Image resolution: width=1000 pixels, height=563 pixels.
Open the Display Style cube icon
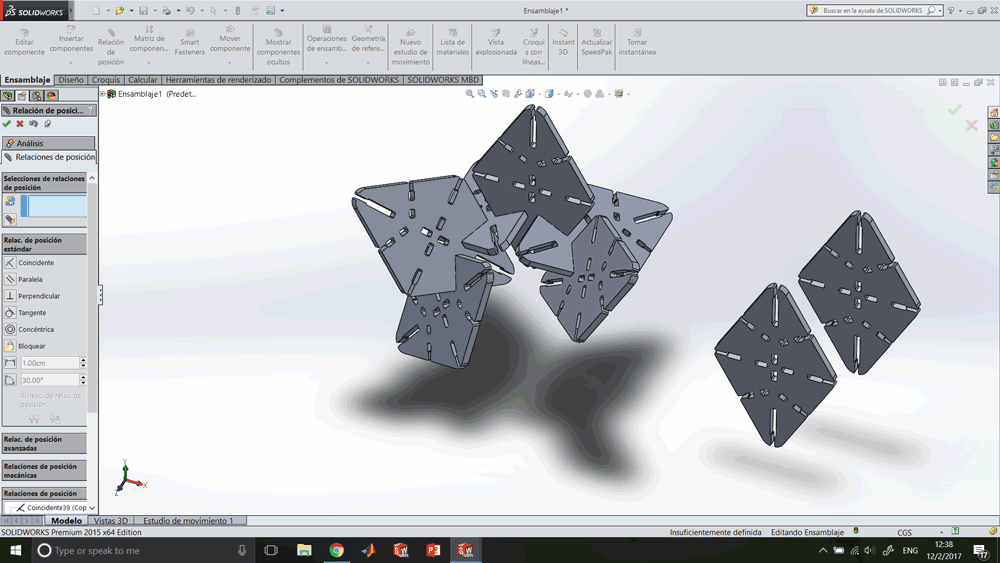tap(549, 94)
